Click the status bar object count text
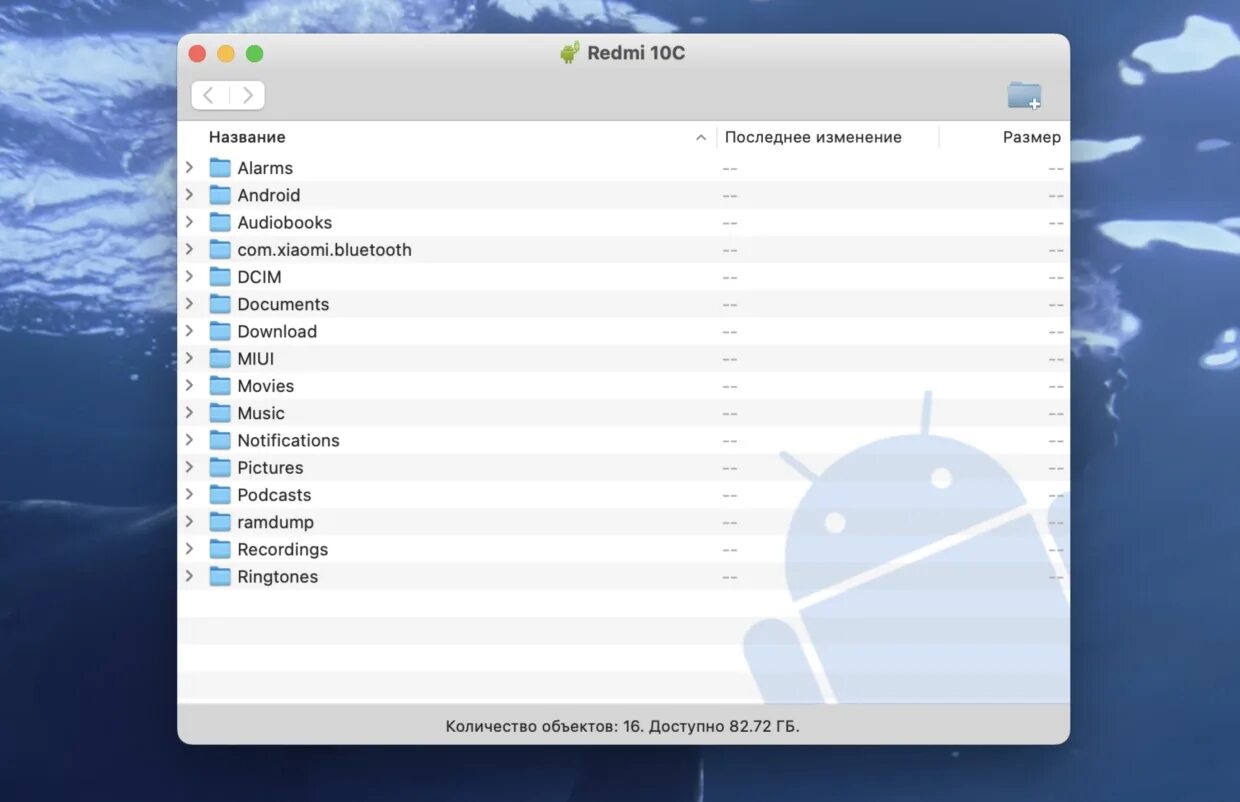 [x=623, y=726]
